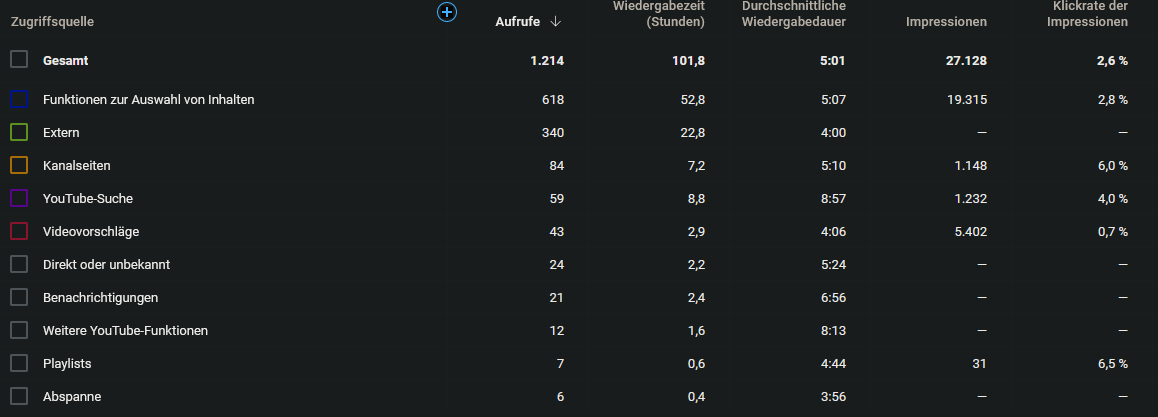Toggle the Gesamt checkbox
This screenshot has height=417, width=1158.
pyautogui.click(x=19, y=60)
